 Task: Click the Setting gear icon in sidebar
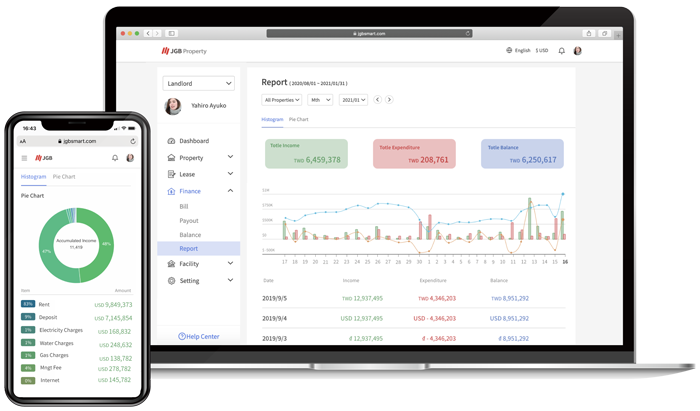coord(171,281)
